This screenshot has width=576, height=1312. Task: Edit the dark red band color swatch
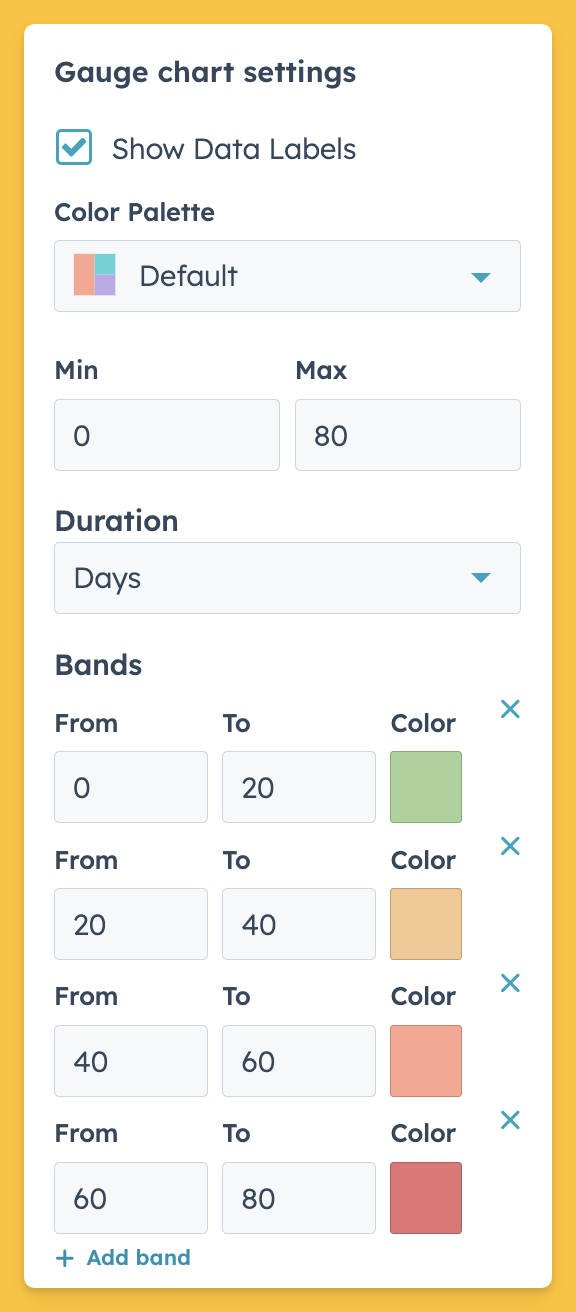pos(426,1198)
